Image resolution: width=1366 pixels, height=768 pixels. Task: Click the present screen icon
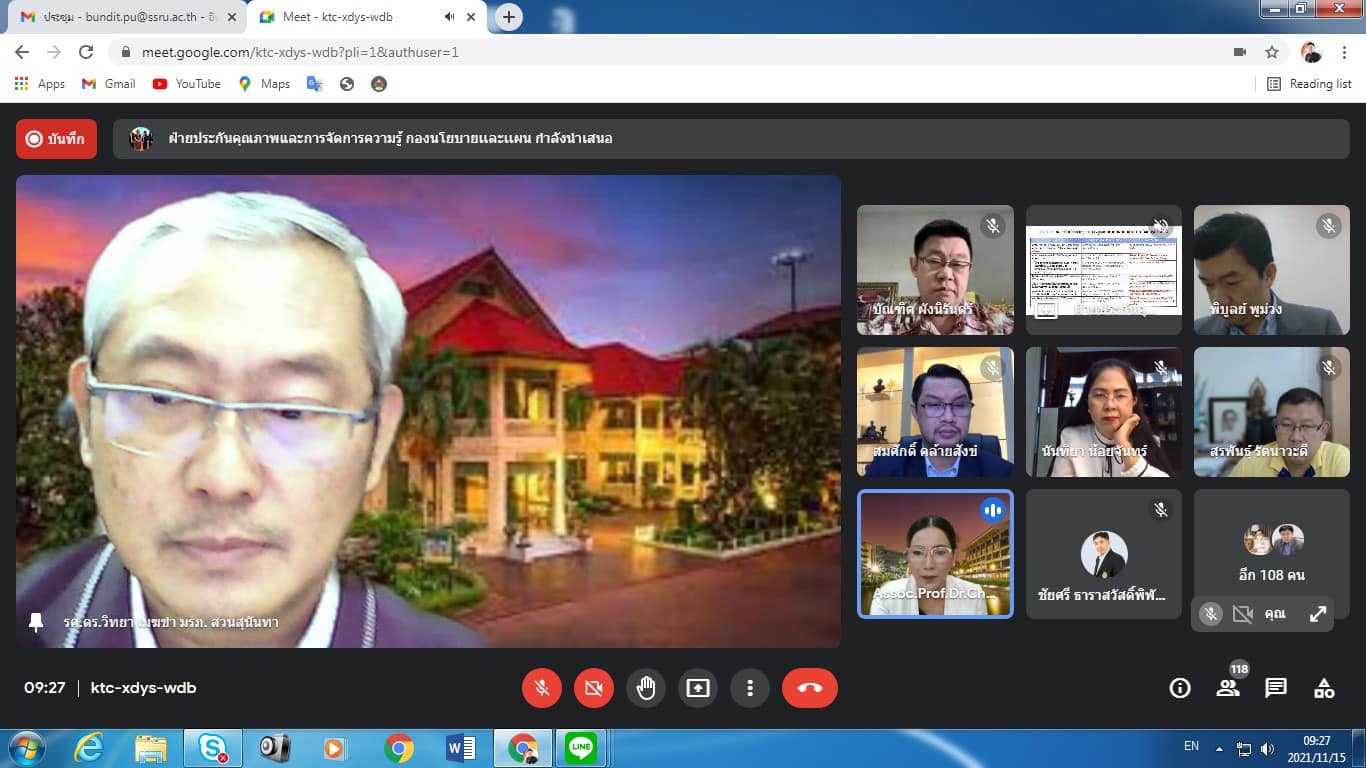[x=698, y=688]
